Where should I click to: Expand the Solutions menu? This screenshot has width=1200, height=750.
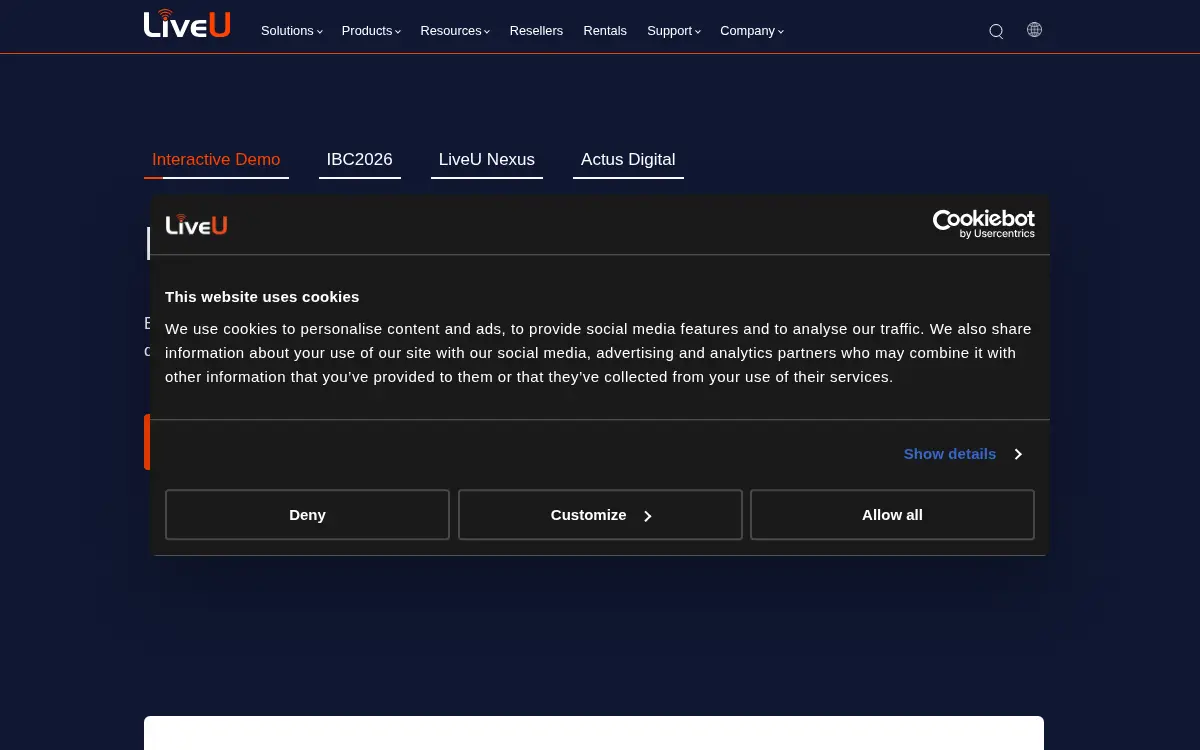[291, 31]
